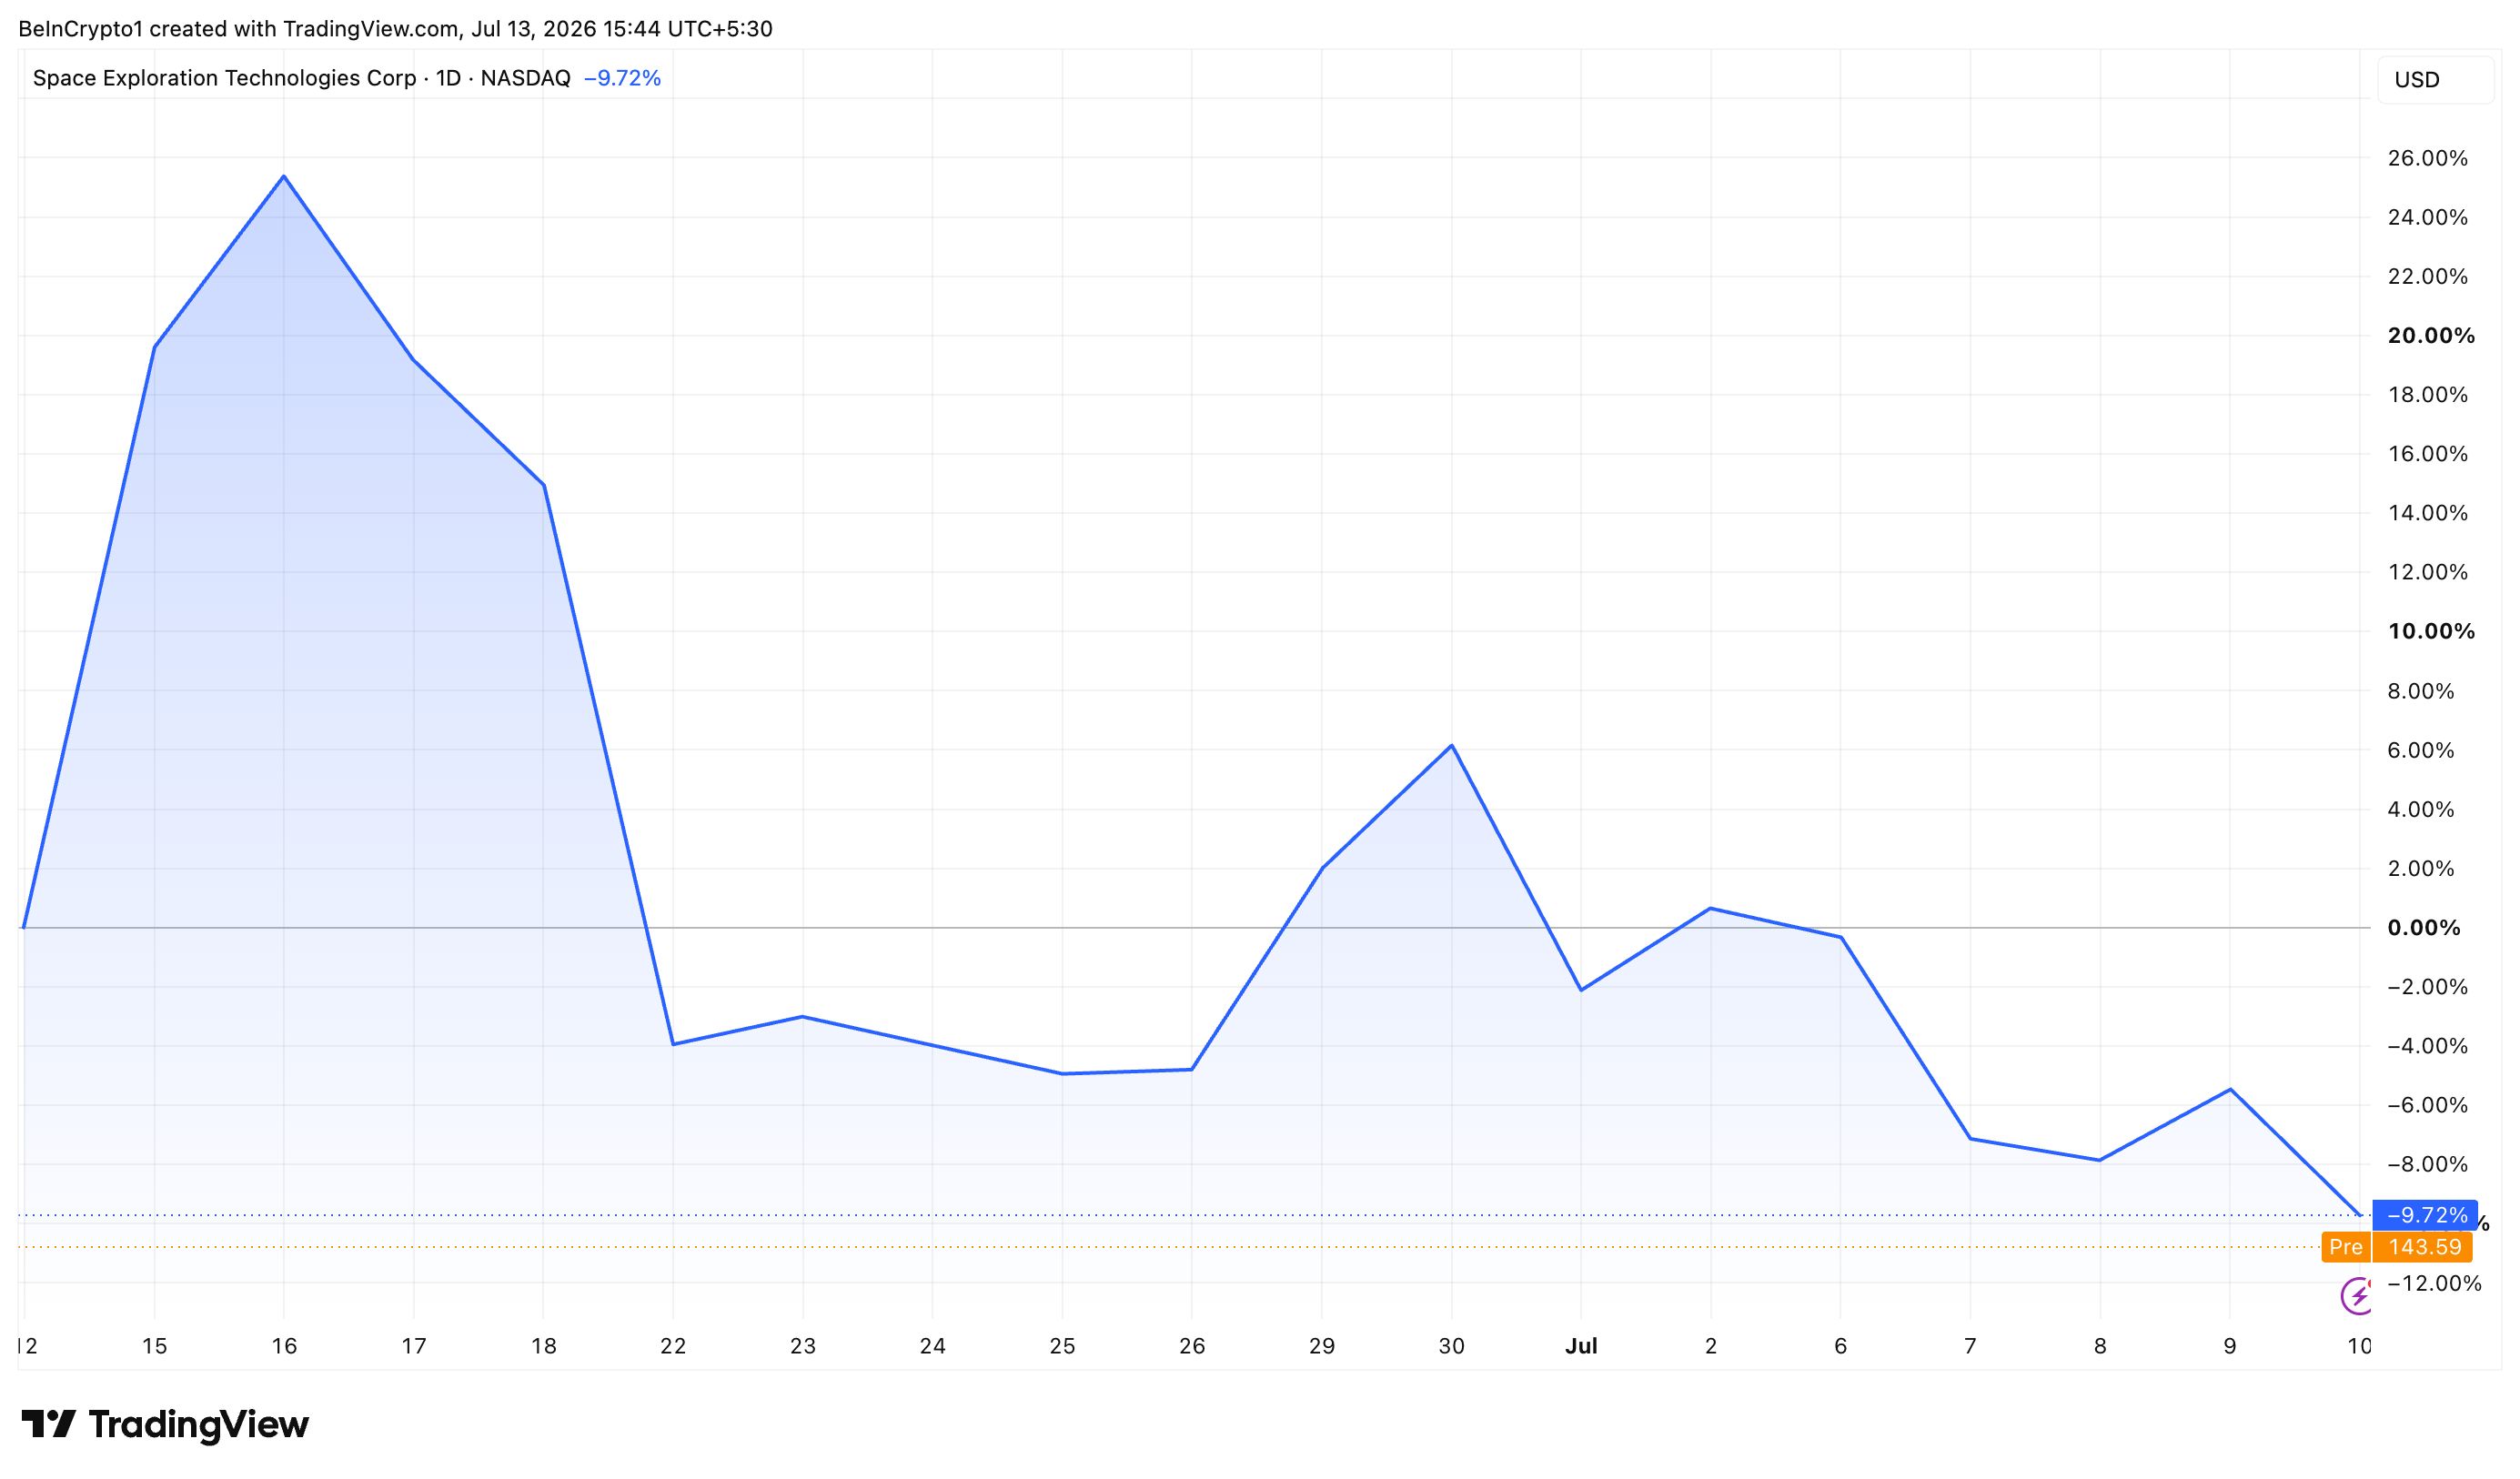Click the 22.00% axis label

point(2427,276)
